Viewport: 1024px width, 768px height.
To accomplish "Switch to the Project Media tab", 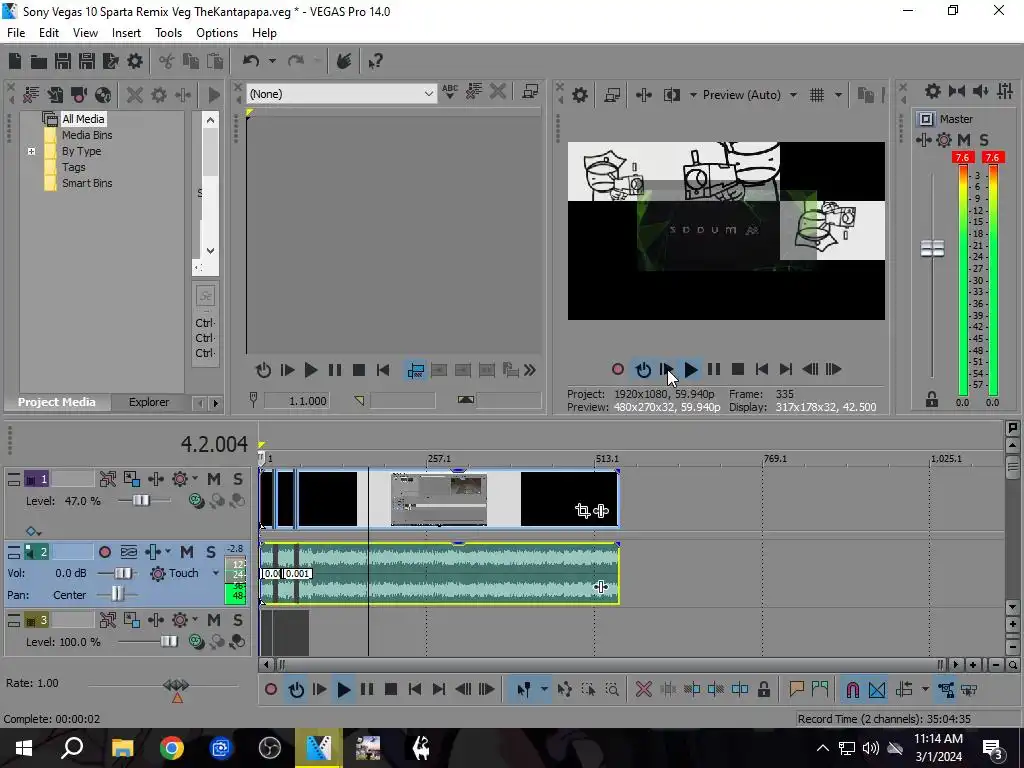I will tap(57, 402).
